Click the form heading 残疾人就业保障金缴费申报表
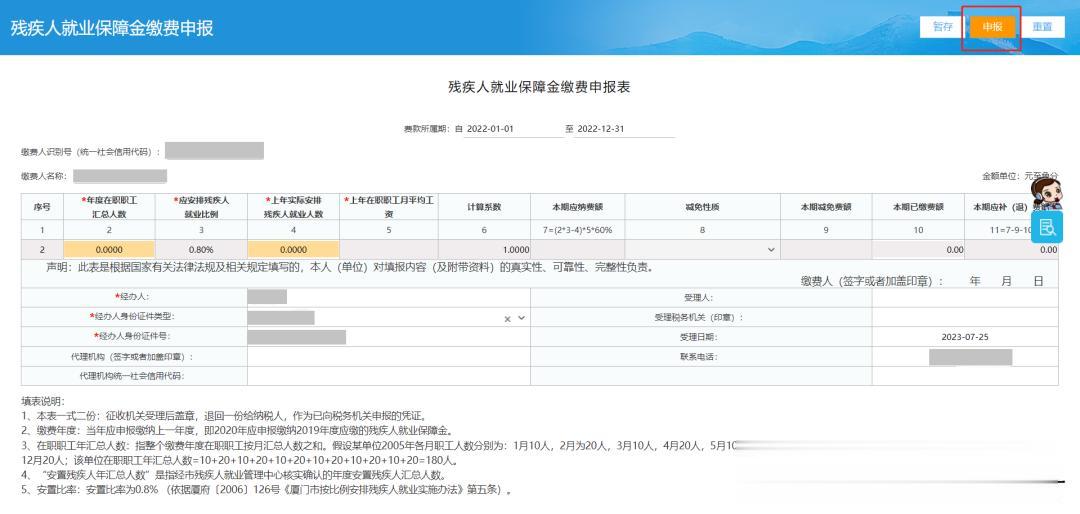 [x=539, y=88]
